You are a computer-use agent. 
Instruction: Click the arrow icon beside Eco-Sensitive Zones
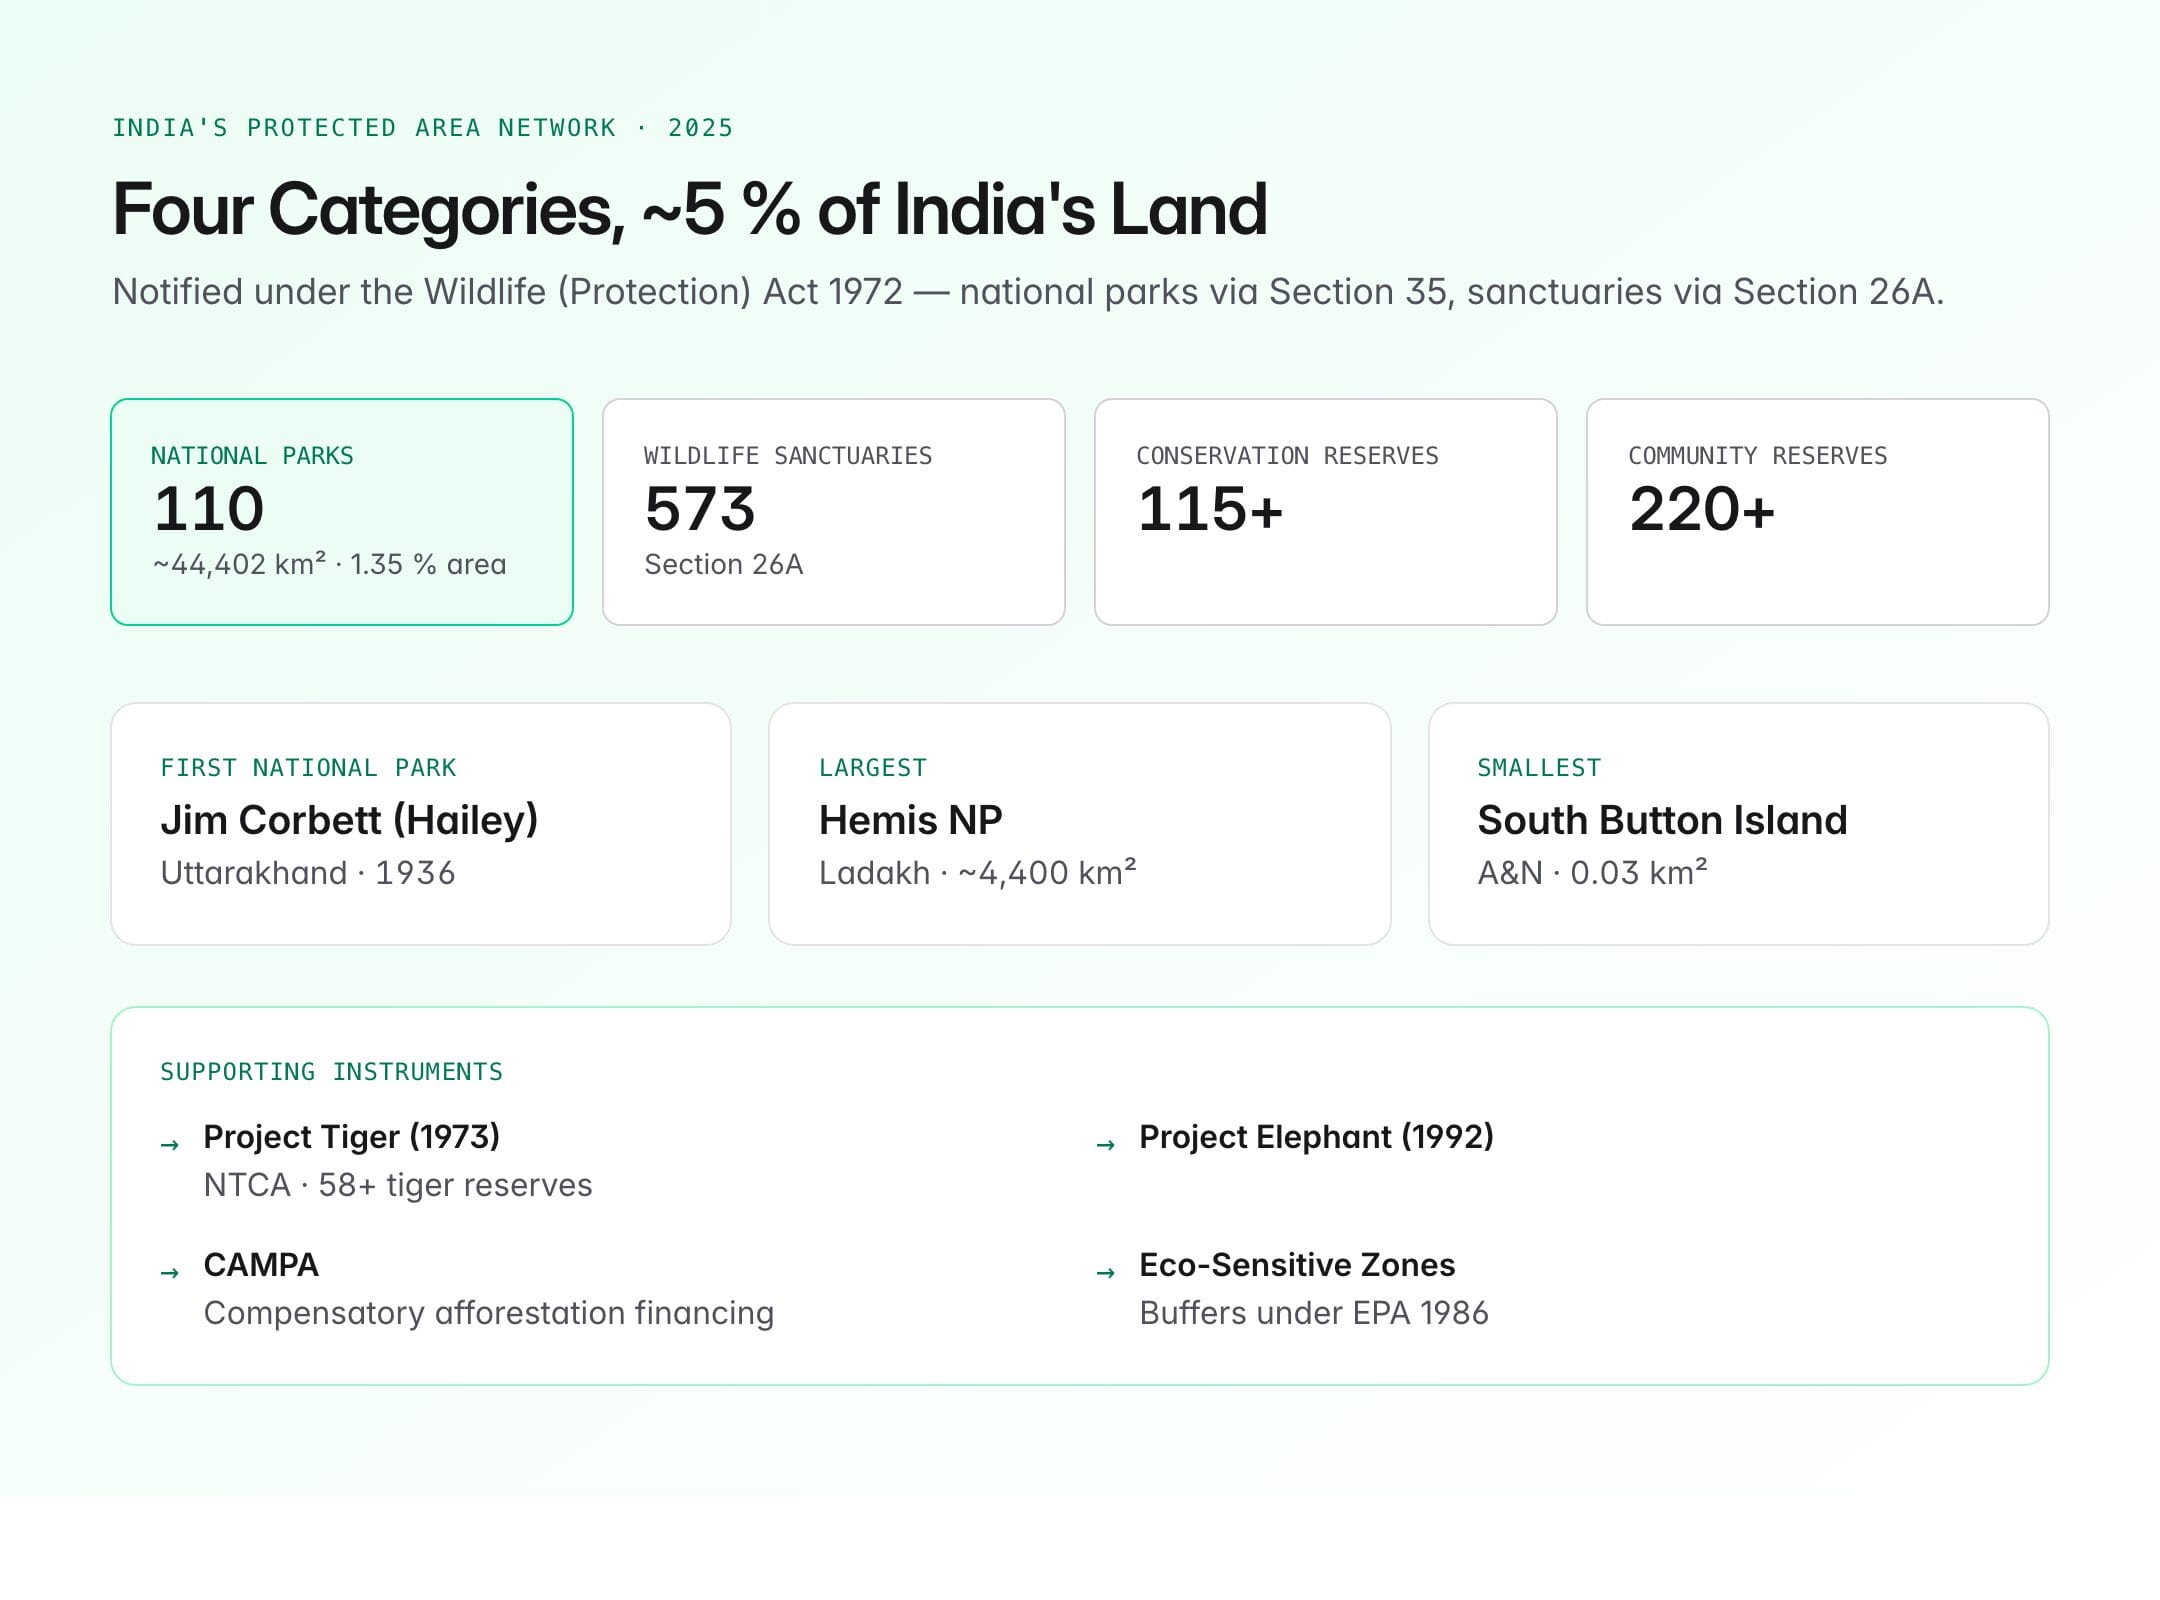click(x=1105, y=1272)
